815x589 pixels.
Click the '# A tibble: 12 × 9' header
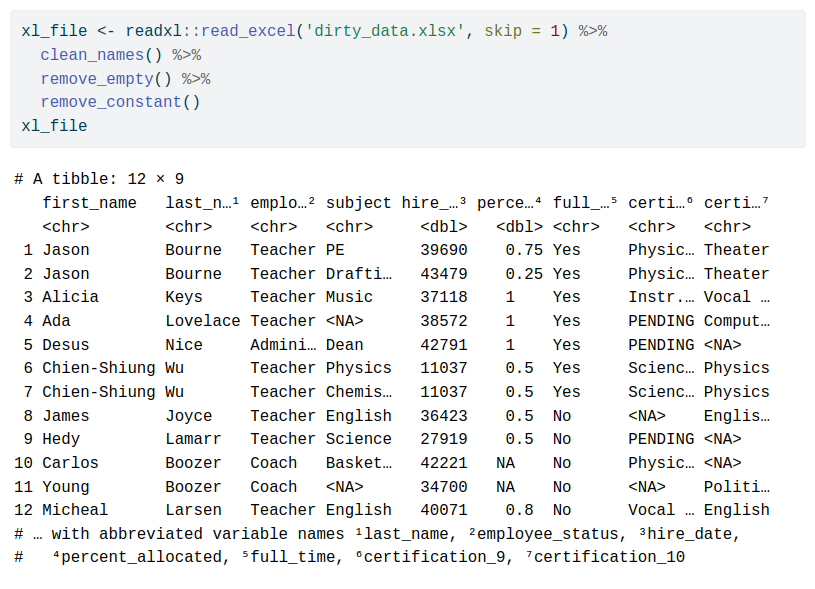click(x=99, y=179)
